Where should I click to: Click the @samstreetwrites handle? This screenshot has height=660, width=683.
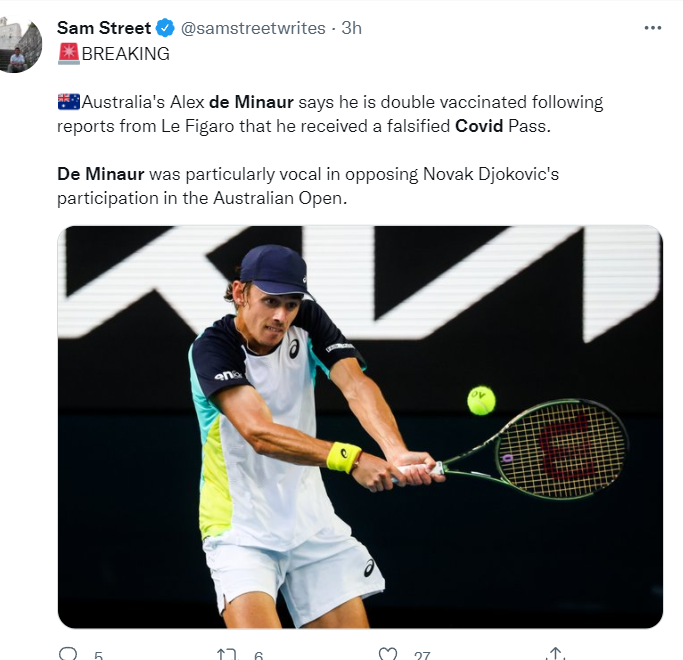(253, 28)
